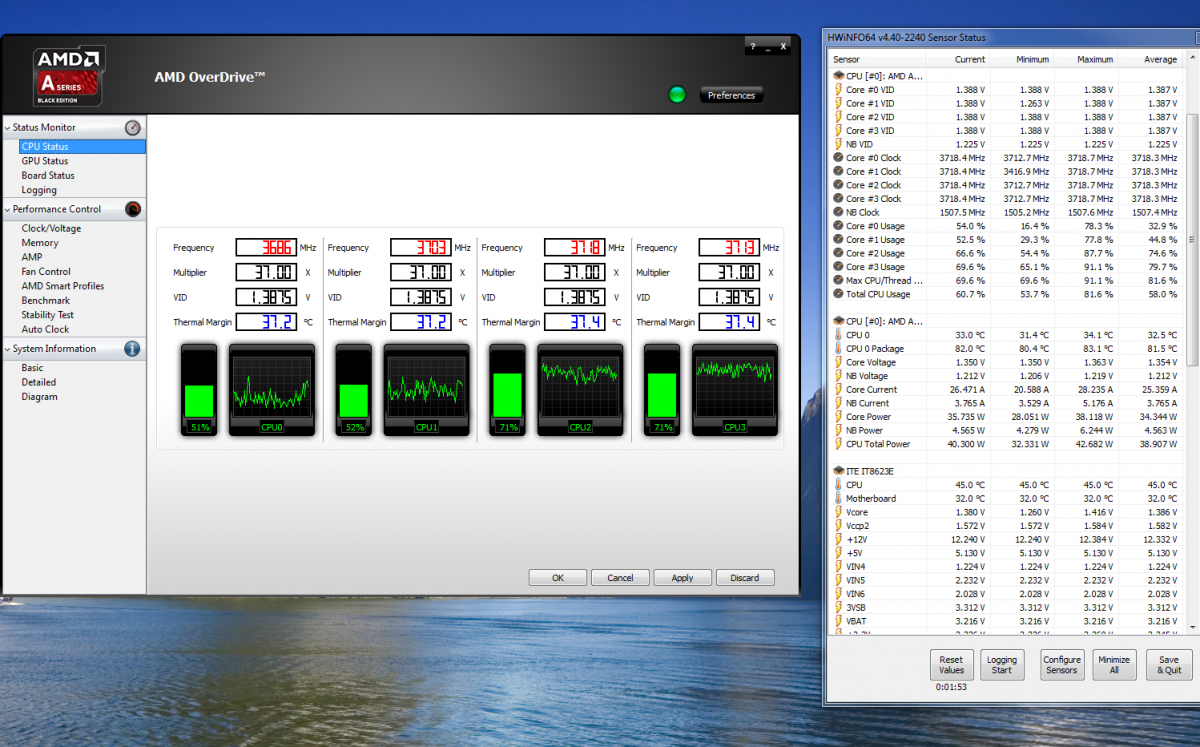1200x747 pixels.
Task: Open Board Status page
Action: pos(48,176)
